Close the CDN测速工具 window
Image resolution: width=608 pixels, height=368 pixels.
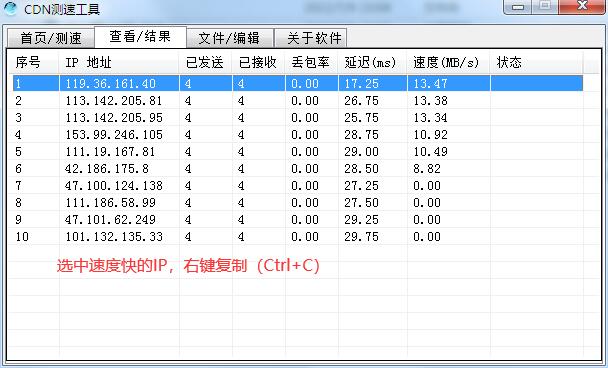pos(582,7)
